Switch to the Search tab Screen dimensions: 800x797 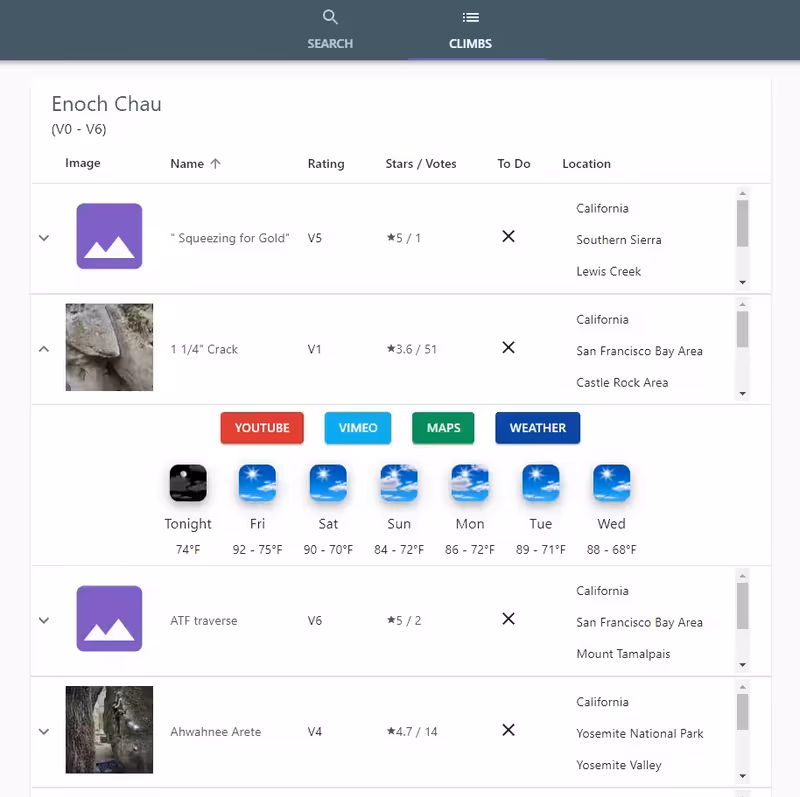pos(330,30)
